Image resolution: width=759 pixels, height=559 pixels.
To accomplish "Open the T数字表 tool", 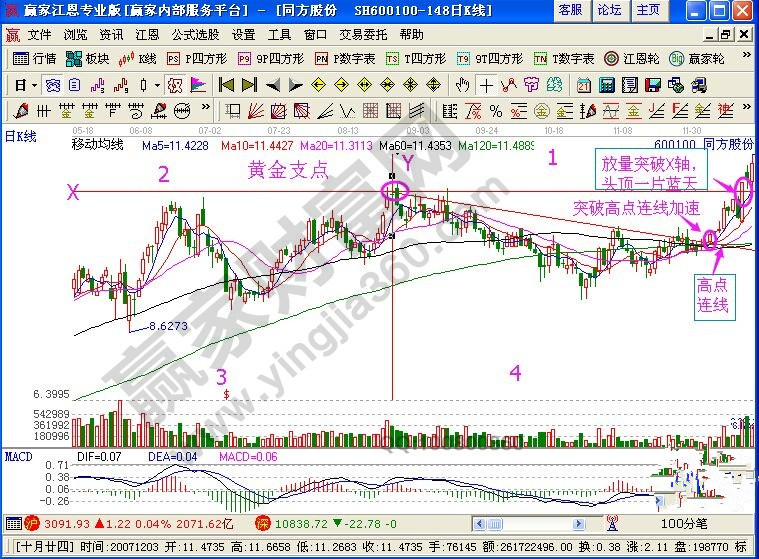I will coord(564,59).
